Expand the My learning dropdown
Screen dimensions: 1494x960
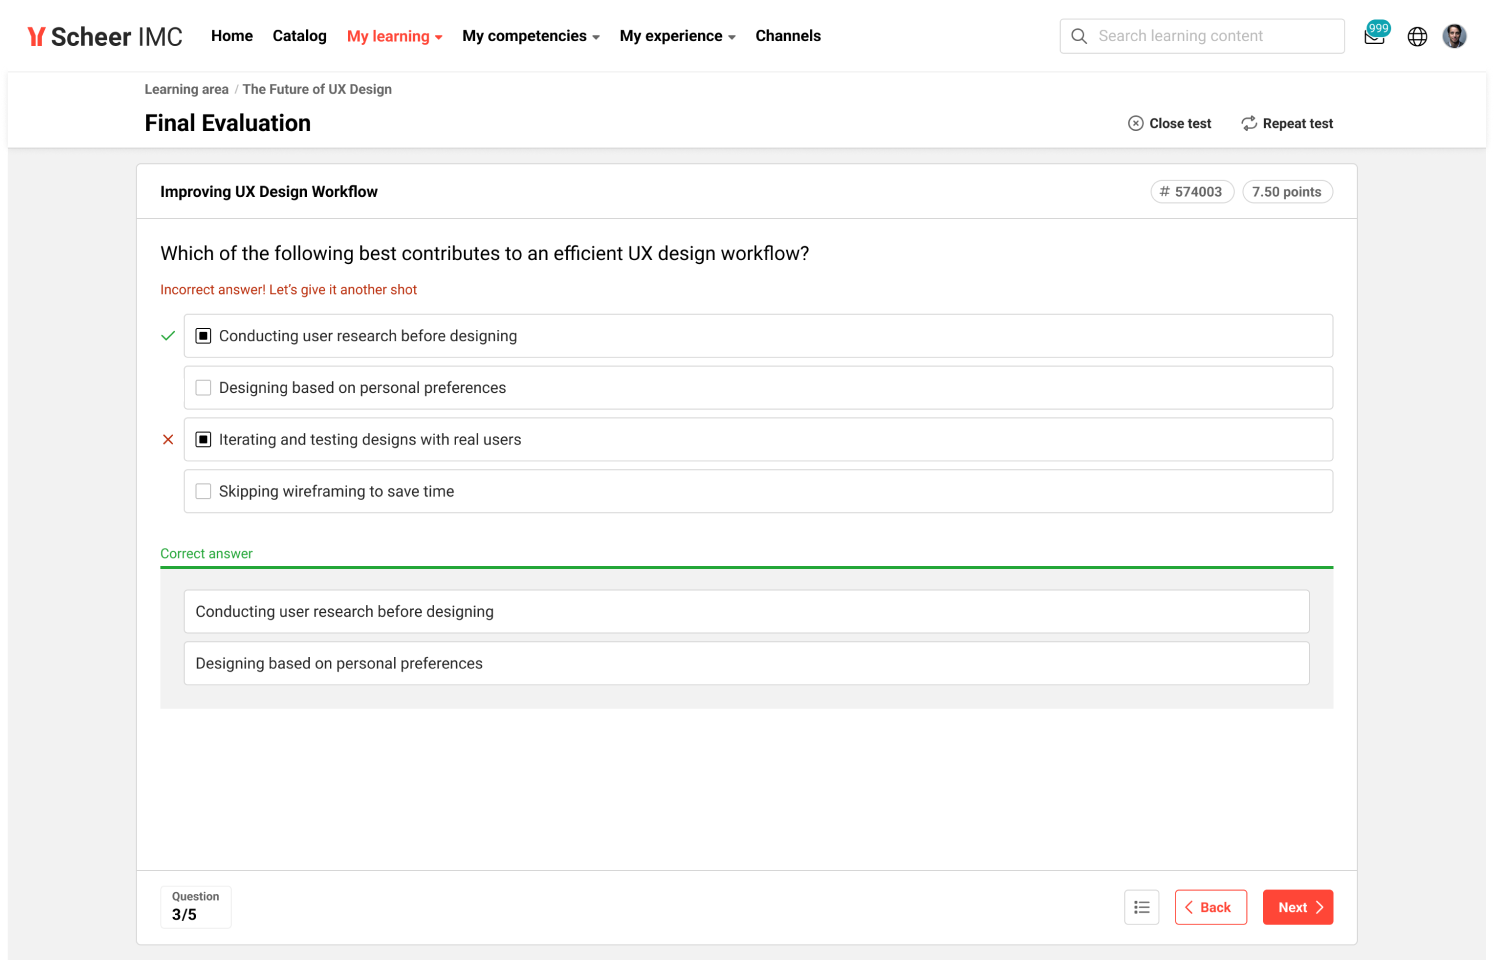(x=395, y=36)
